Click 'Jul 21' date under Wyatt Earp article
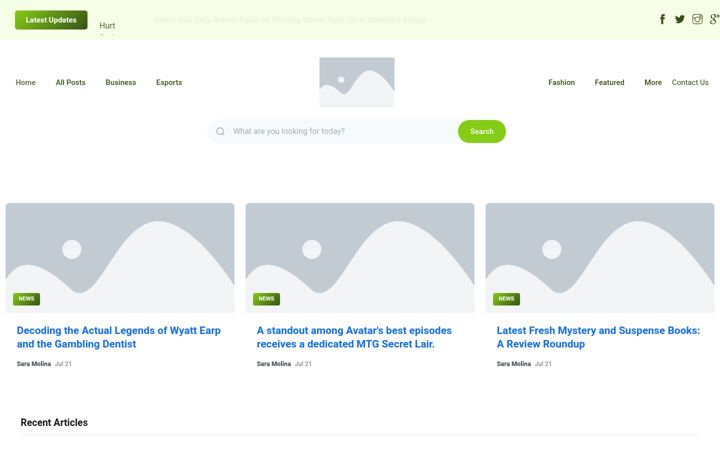The image size is (720, 450). point(63,364)
